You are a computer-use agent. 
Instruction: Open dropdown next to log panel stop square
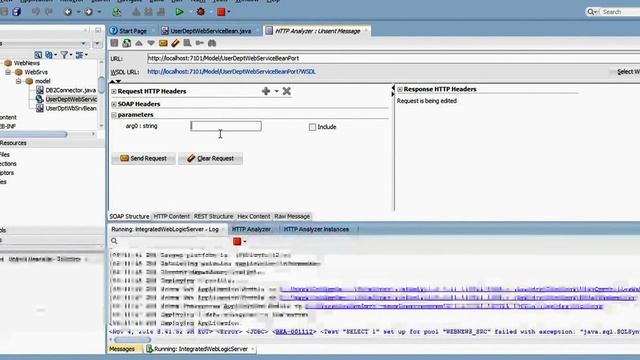pos(244,242)
